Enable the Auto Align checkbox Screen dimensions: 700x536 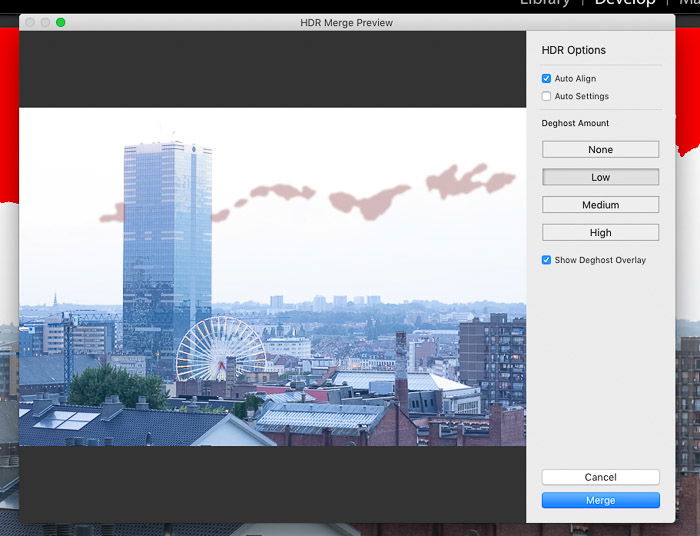tap(546, 78)
